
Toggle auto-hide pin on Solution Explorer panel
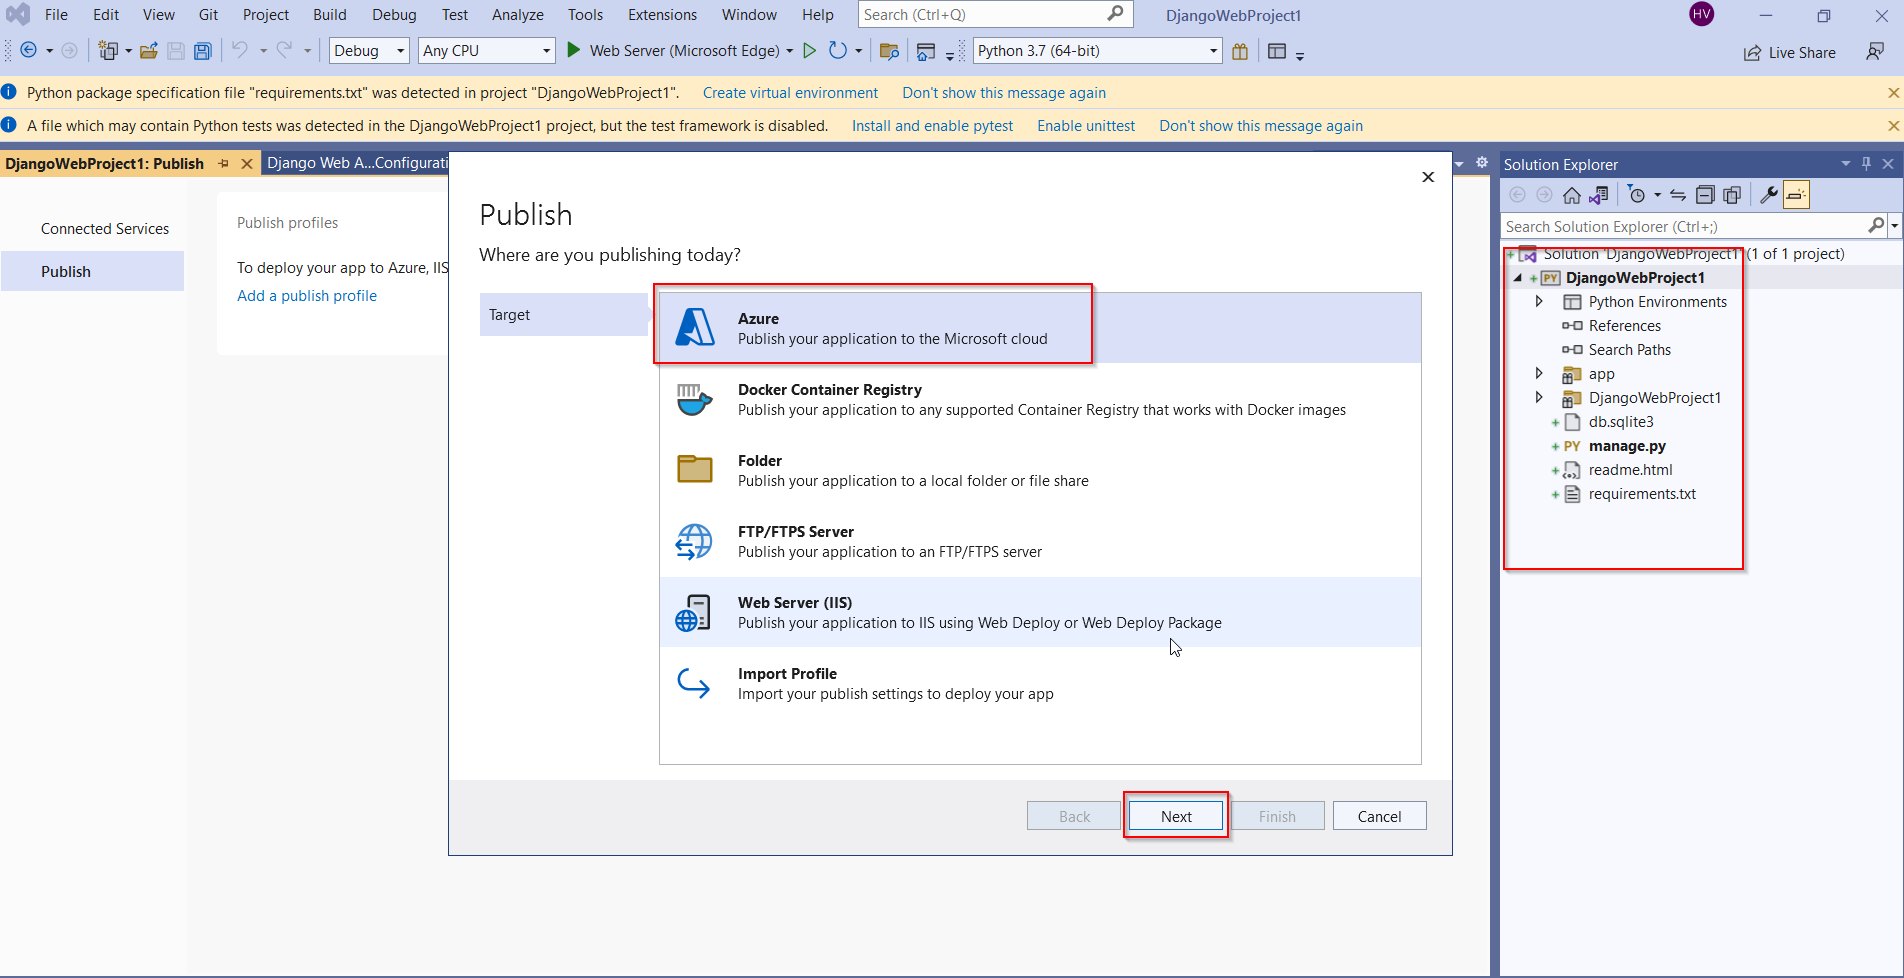coord(1866,164)
